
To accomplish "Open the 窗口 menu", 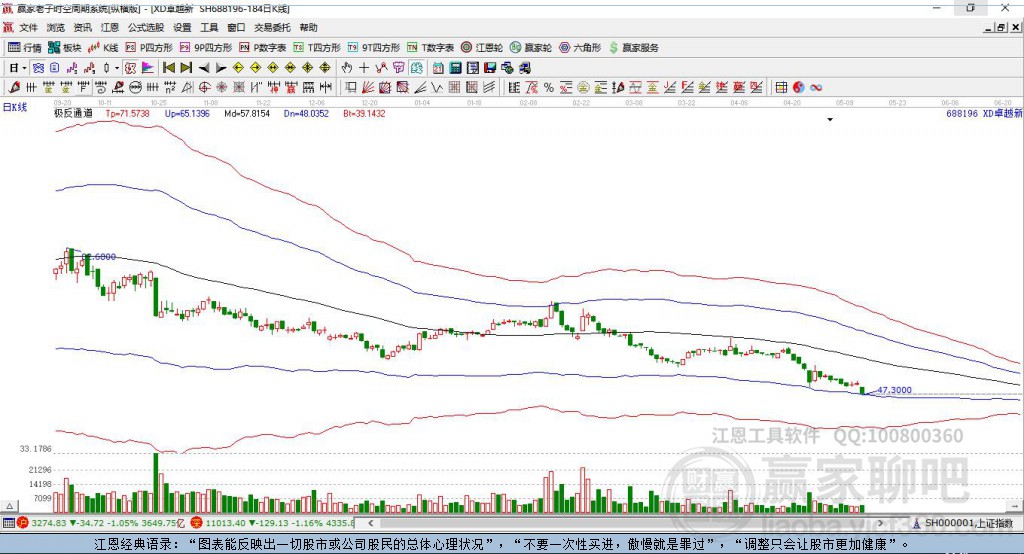I will coord(236,27).
